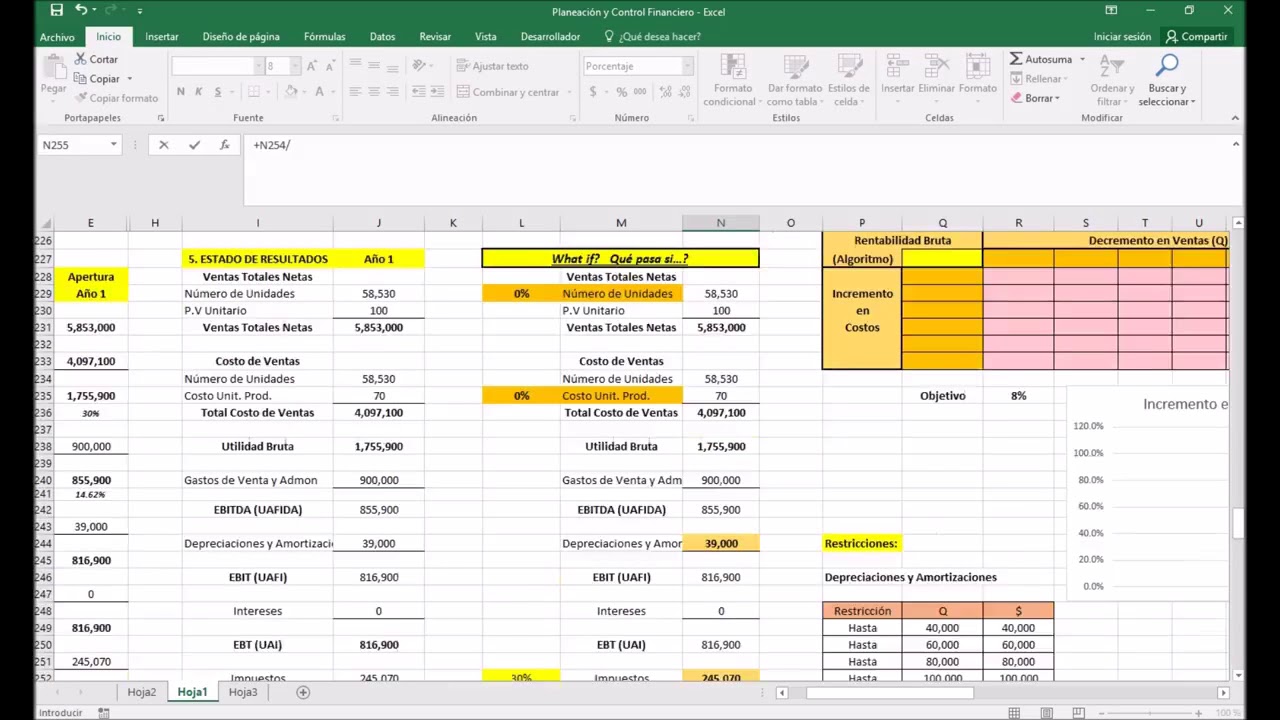Image resolution: width=1280 pixels, height=720 pixels.
Task: Expand the formula bar
Action: point(1235,145)
